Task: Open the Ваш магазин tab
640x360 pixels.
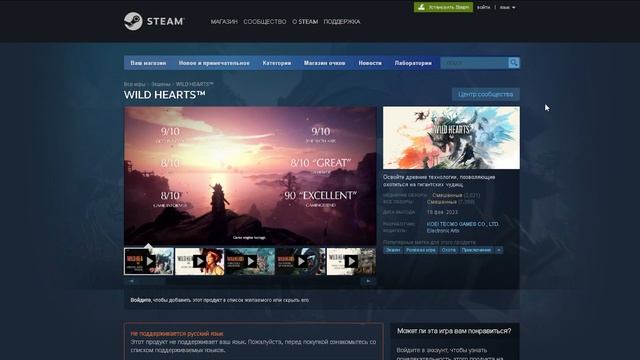Action: click(x=148, y=63)
